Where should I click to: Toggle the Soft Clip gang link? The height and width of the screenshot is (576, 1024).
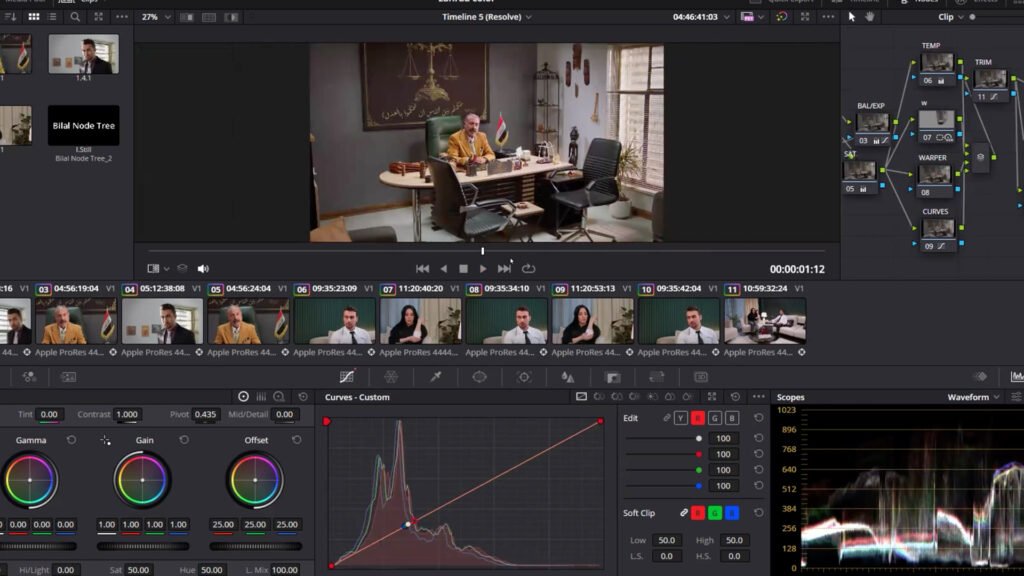pos(684,513)
